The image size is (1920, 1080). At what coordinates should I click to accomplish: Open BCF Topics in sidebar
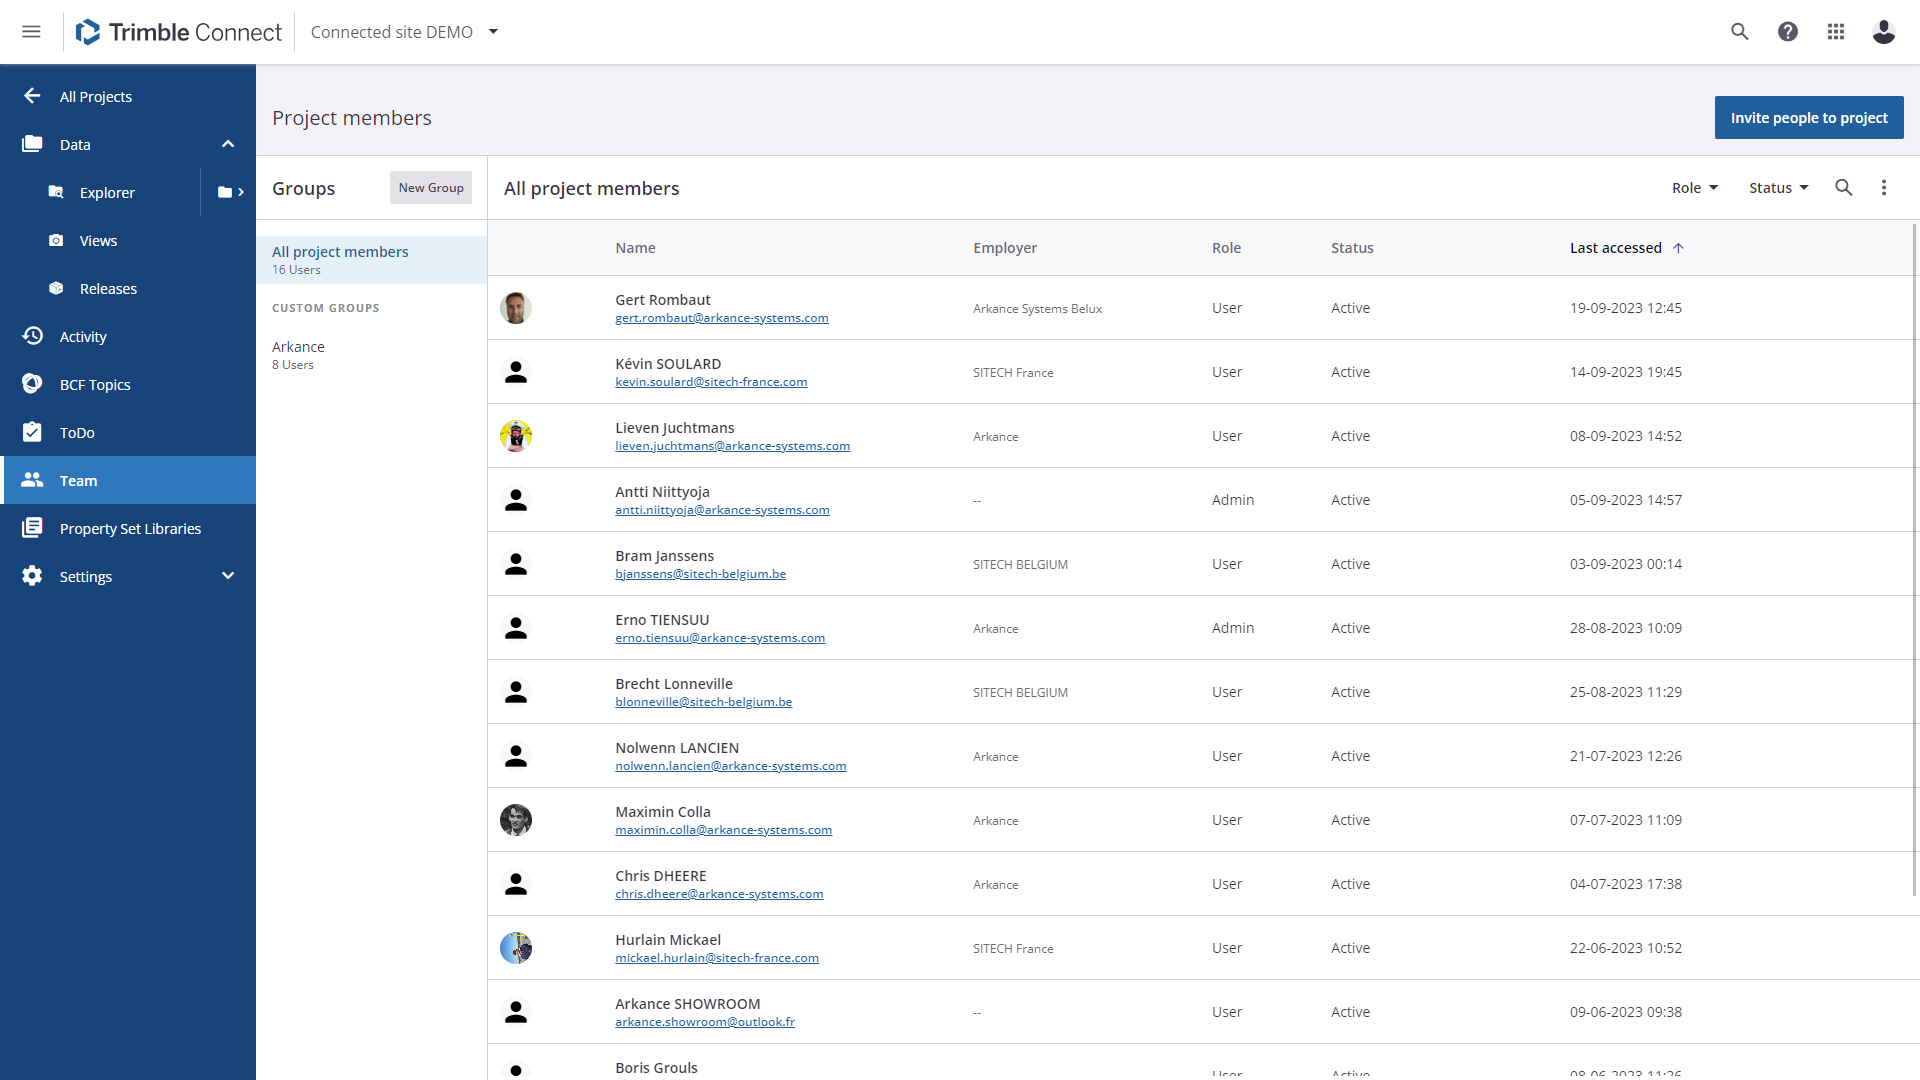[95, 384]
